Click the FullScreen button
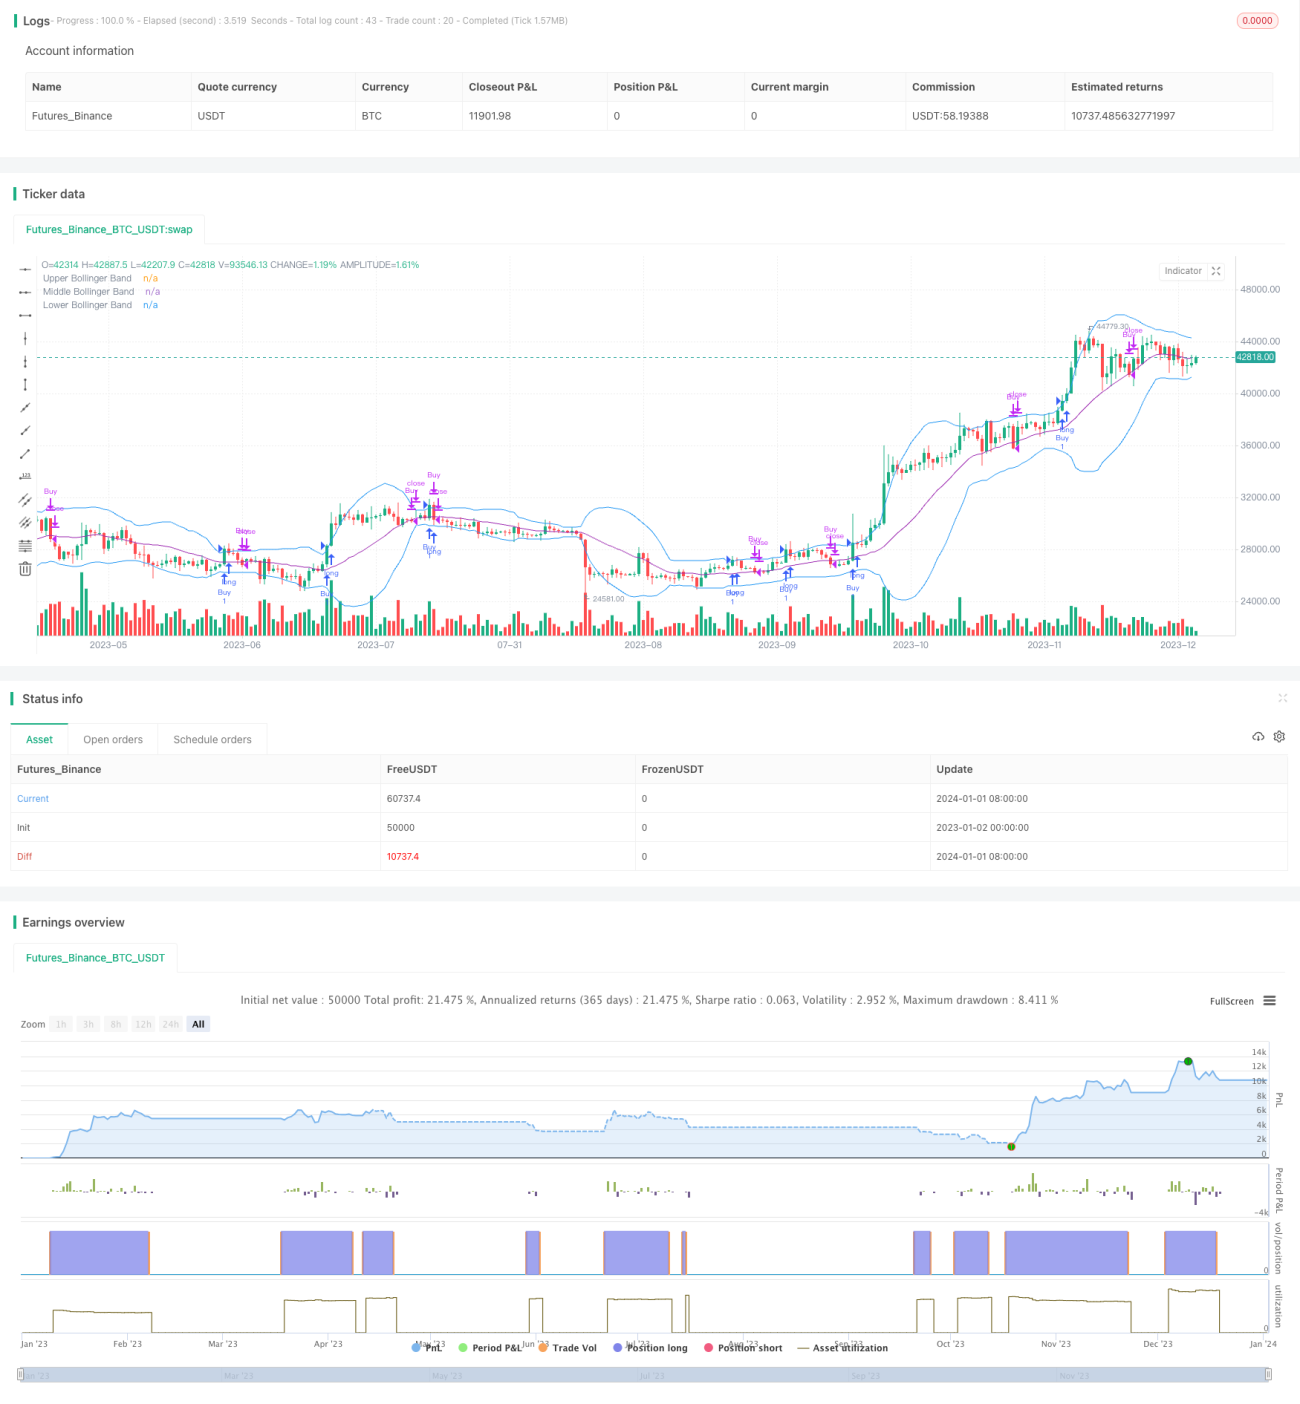Viewport: 1300px width, 1404px height. [x=1231, y=1001]
